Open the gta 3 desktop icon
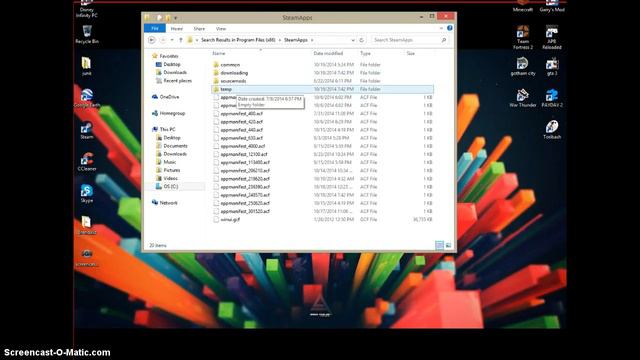 click(x=552, y=66)
